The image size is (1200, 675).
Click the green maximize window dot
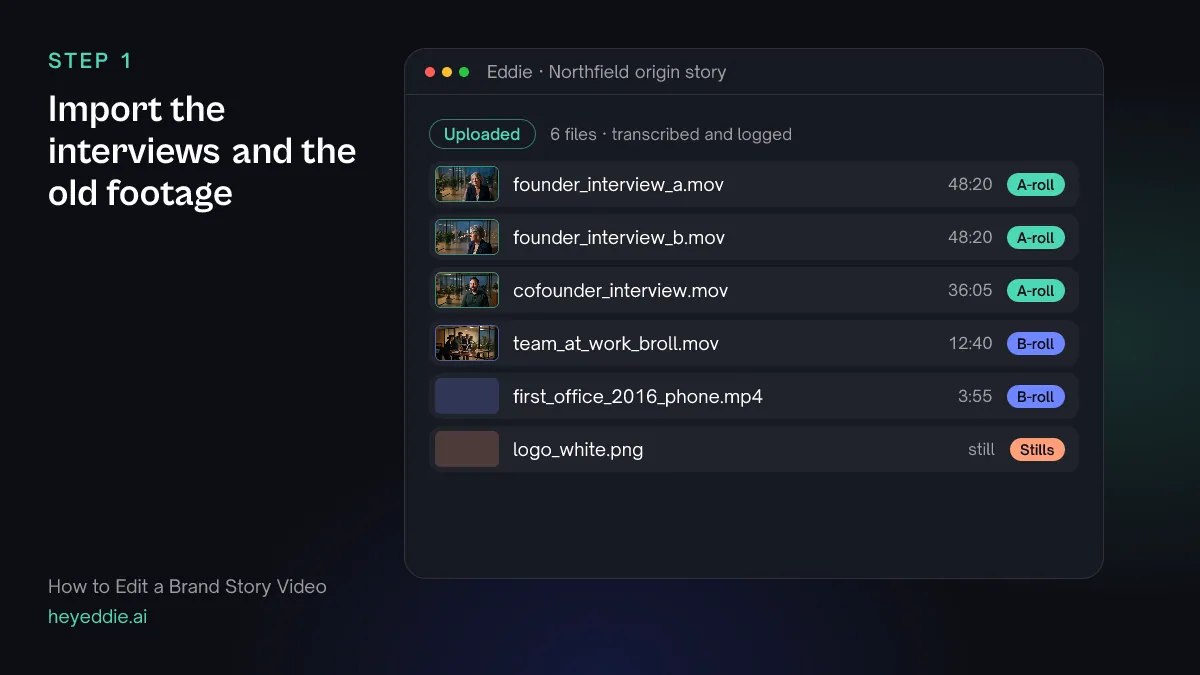coord(464,72)
